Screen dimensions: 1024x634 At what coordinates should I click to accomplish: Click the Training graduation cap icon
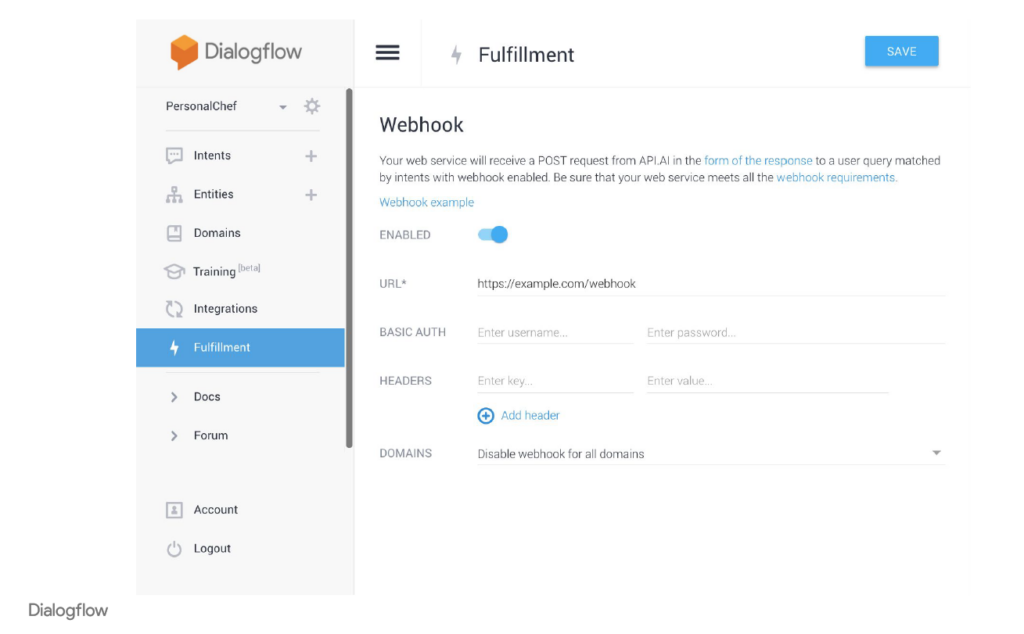174,271
